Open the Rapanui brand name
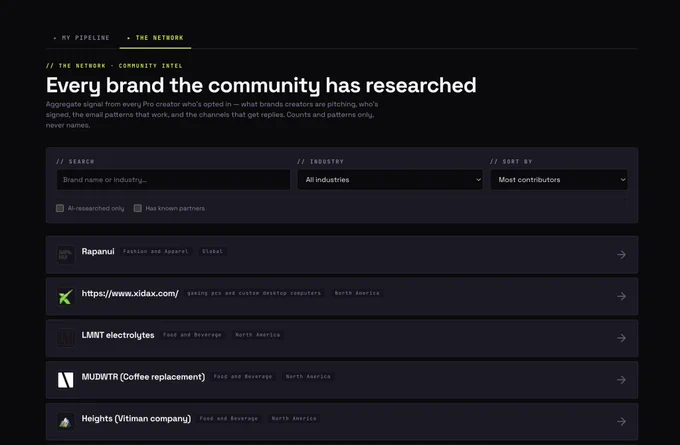Viewport: 680px width, 445px height. (x=98, y=252)
